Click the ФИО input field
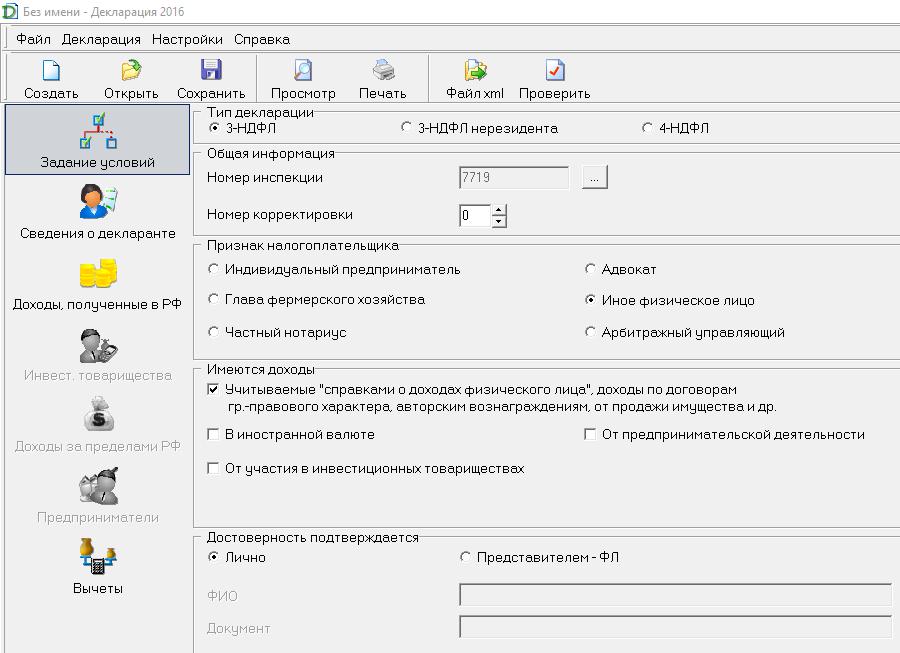Image resolution: width=900 pixels, height=653 pixels. [x=676, y=594]
